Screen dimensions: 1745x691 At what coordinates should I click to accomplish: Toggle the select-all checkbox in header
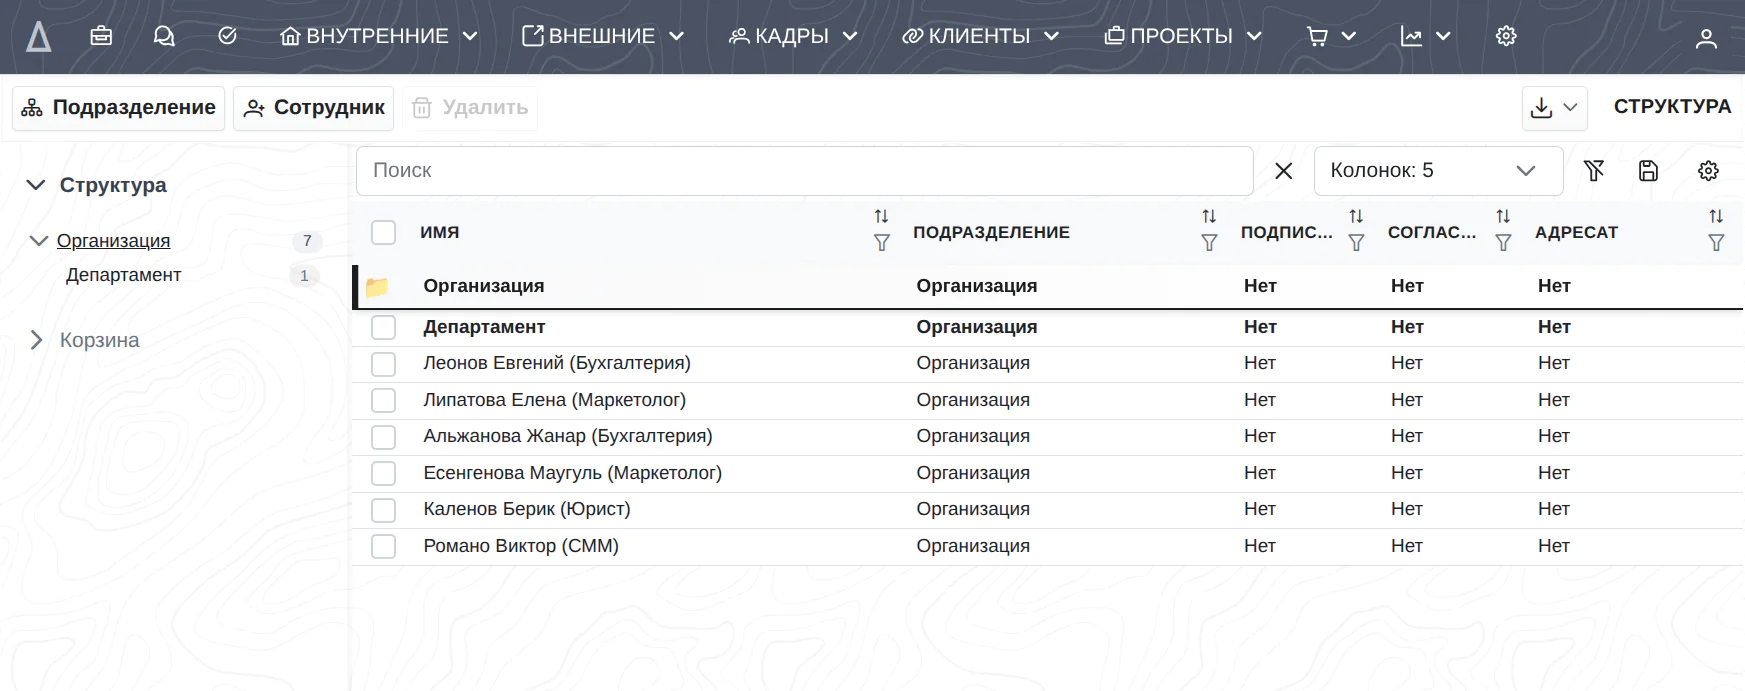(x=383, y=232)
